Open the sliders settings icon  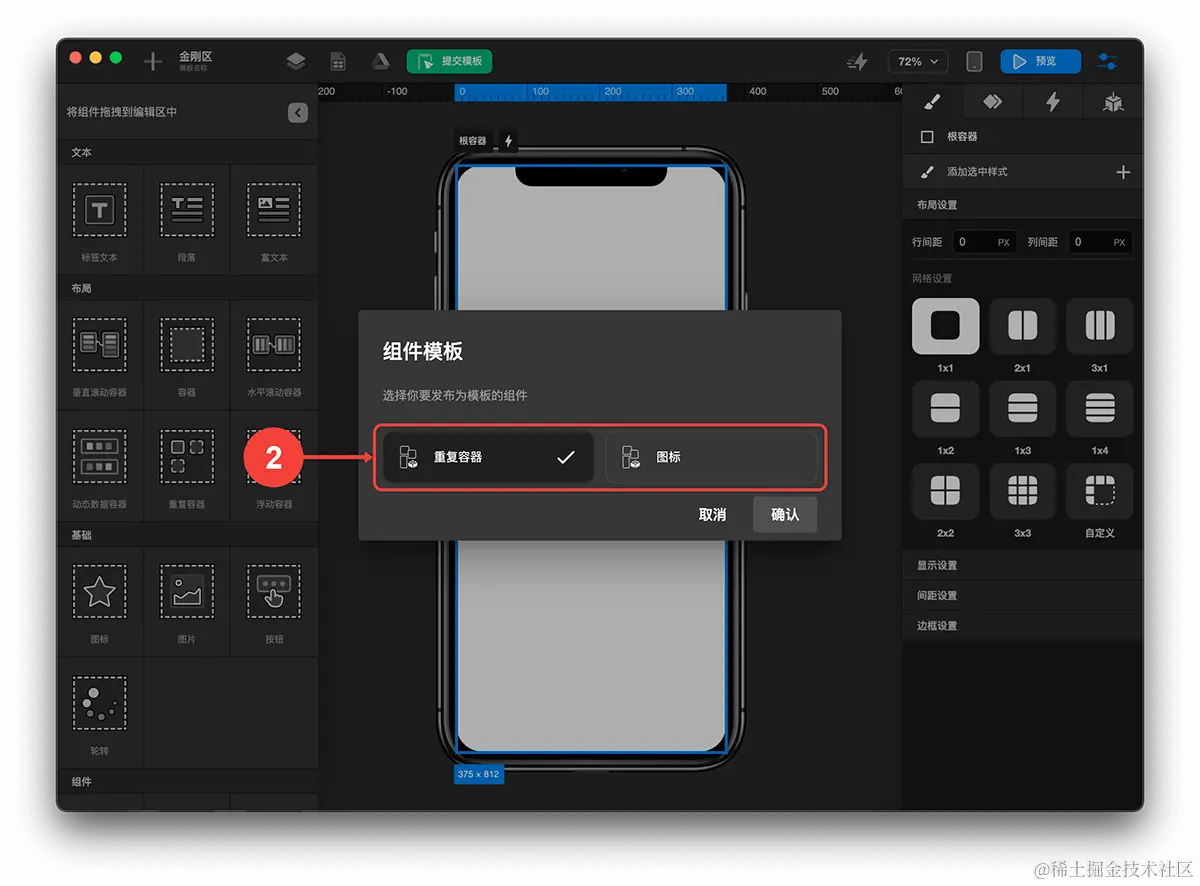tap(1108, 62)
